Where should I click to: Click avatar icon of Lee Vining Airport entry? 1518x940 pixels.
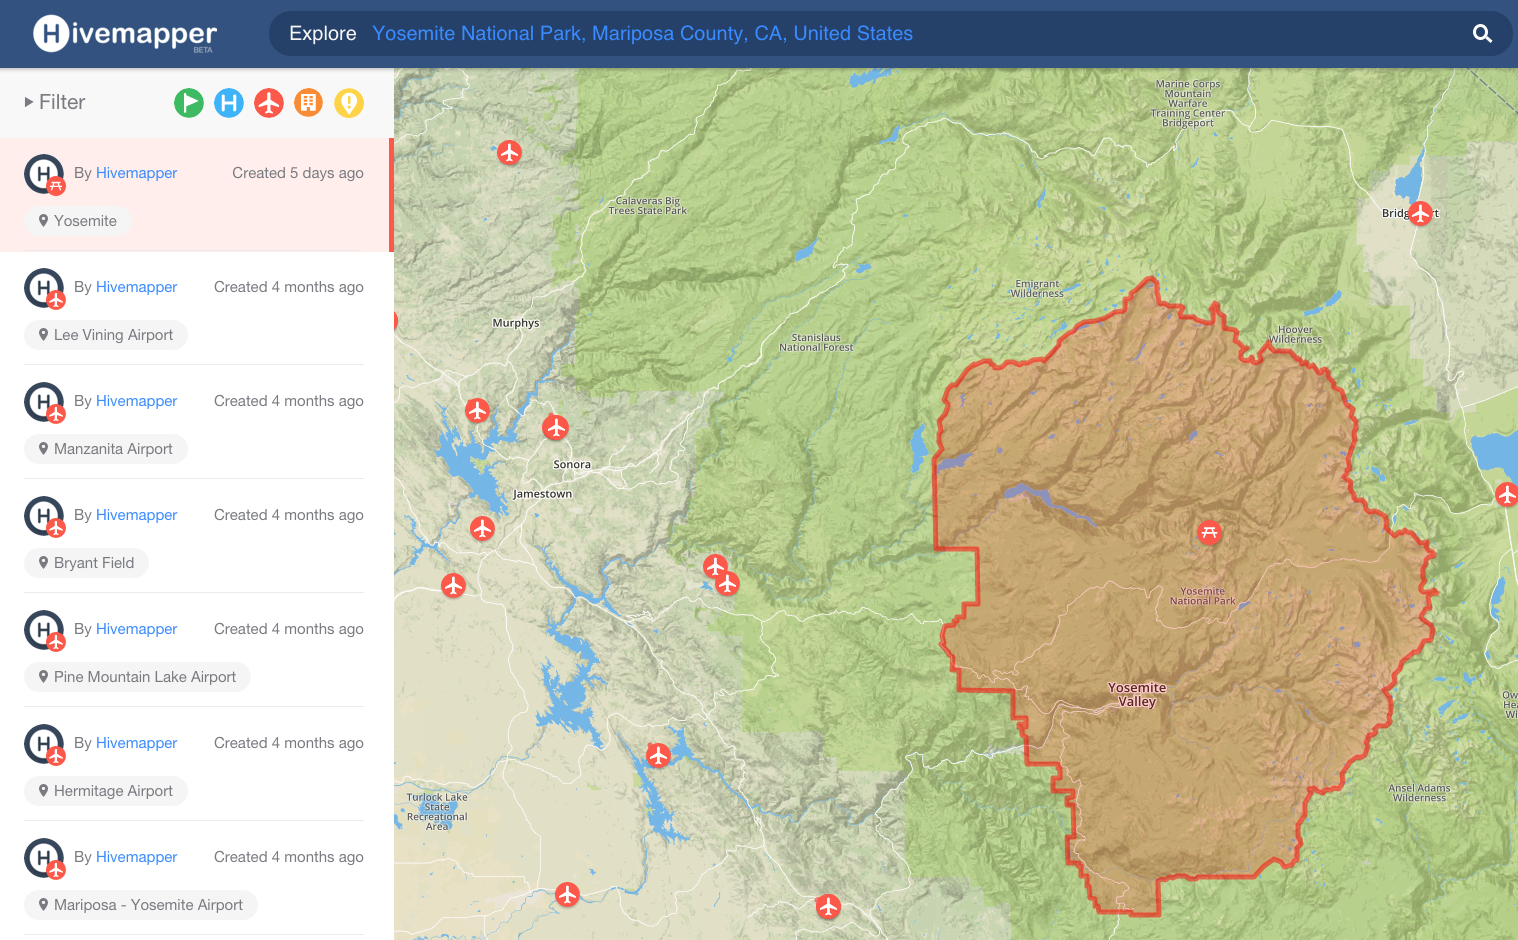click(44, 288)
